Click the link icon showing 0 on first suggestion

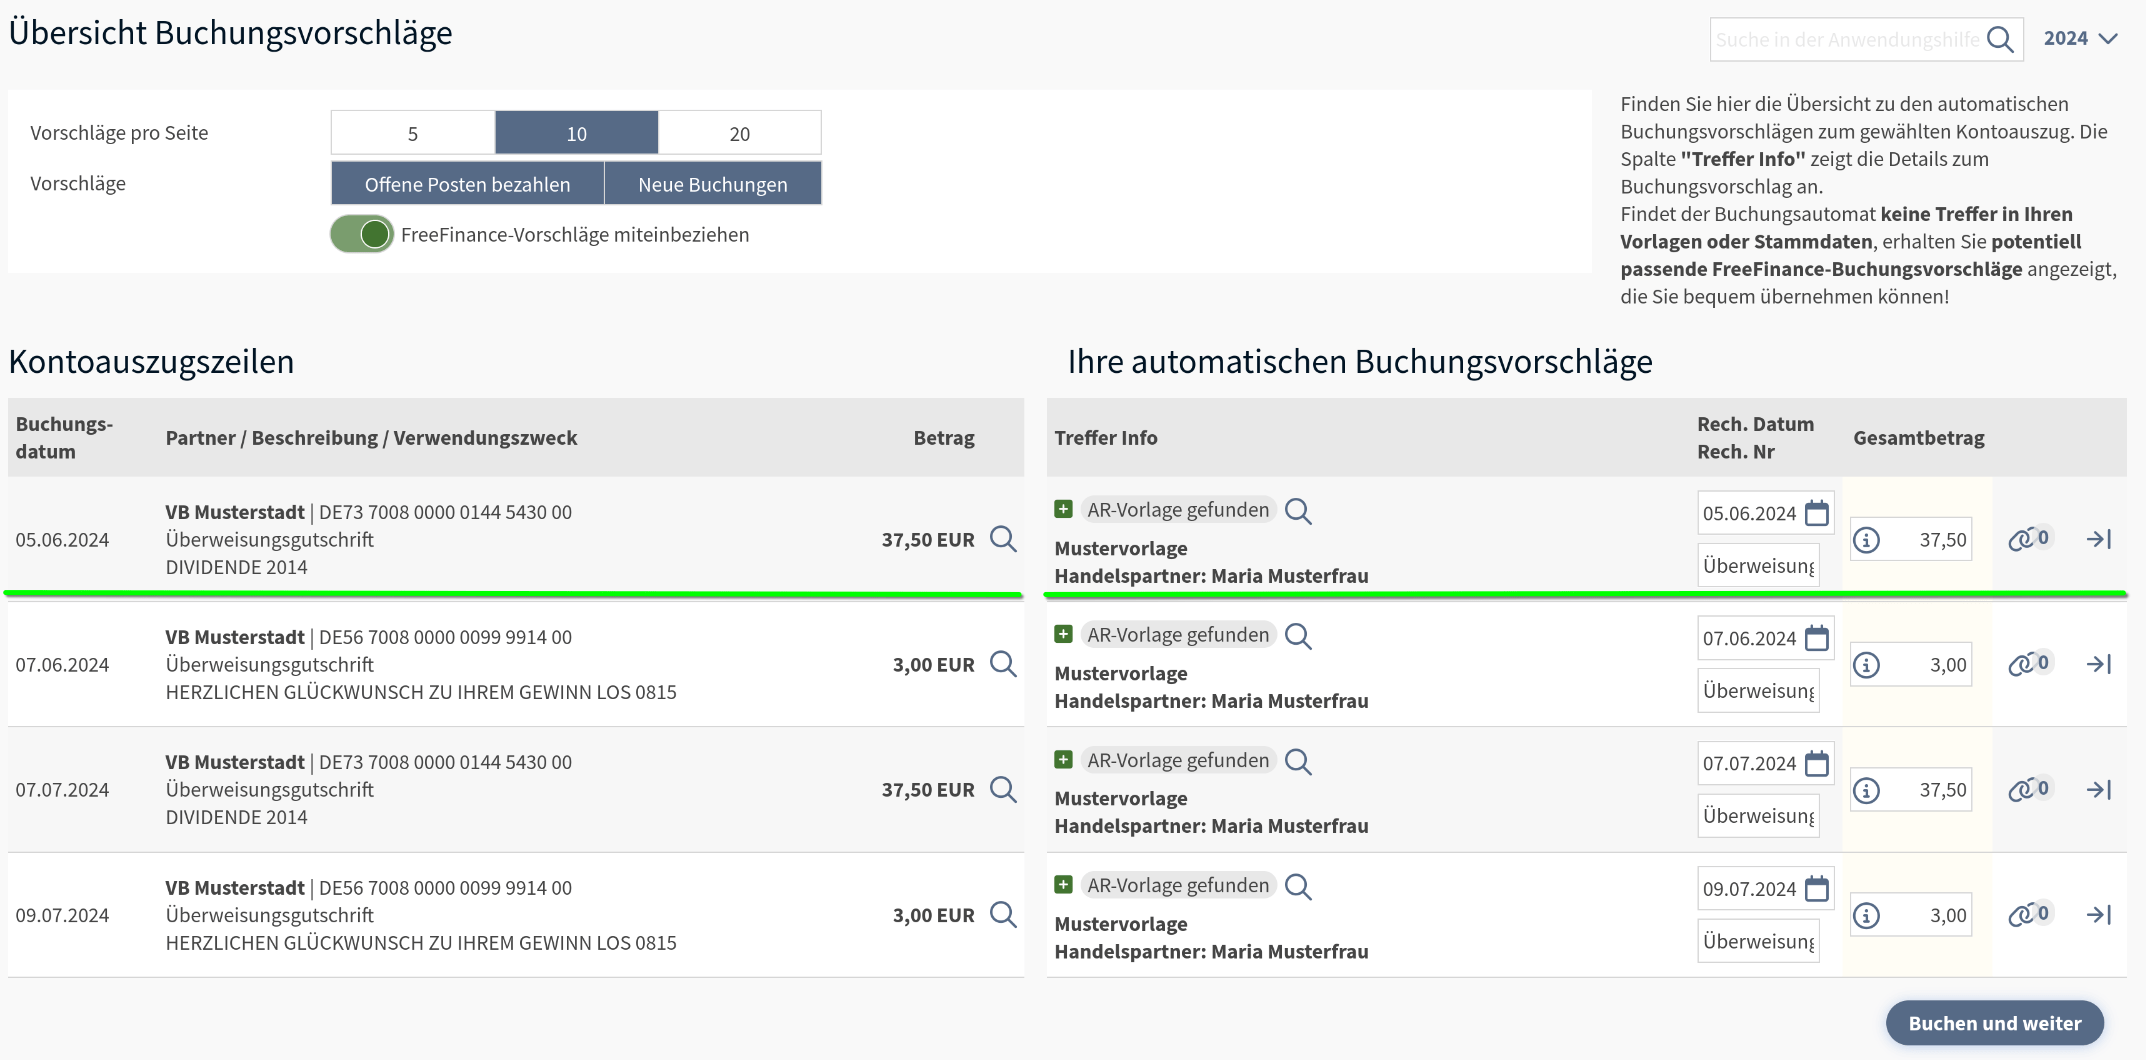pyautogui.click(x=2026, y=538)
